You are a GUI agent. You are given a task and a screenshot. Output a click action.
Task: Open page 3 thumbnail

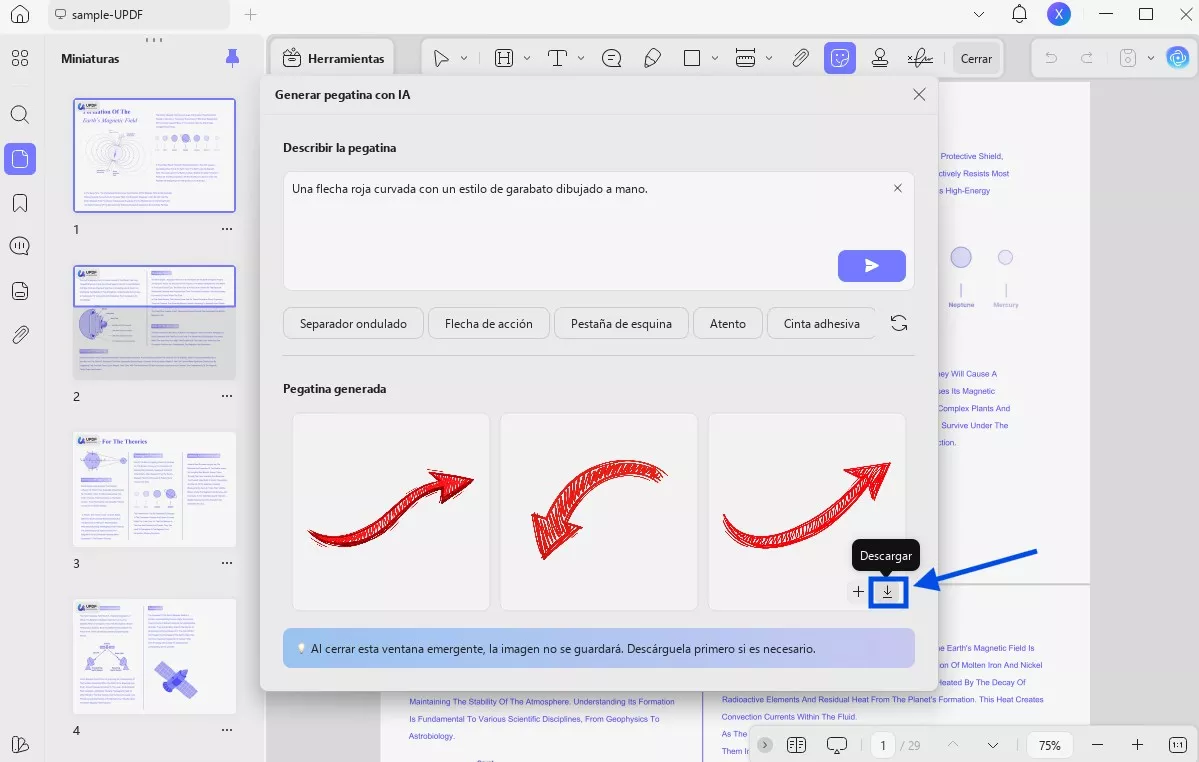(x=154, y=489)
